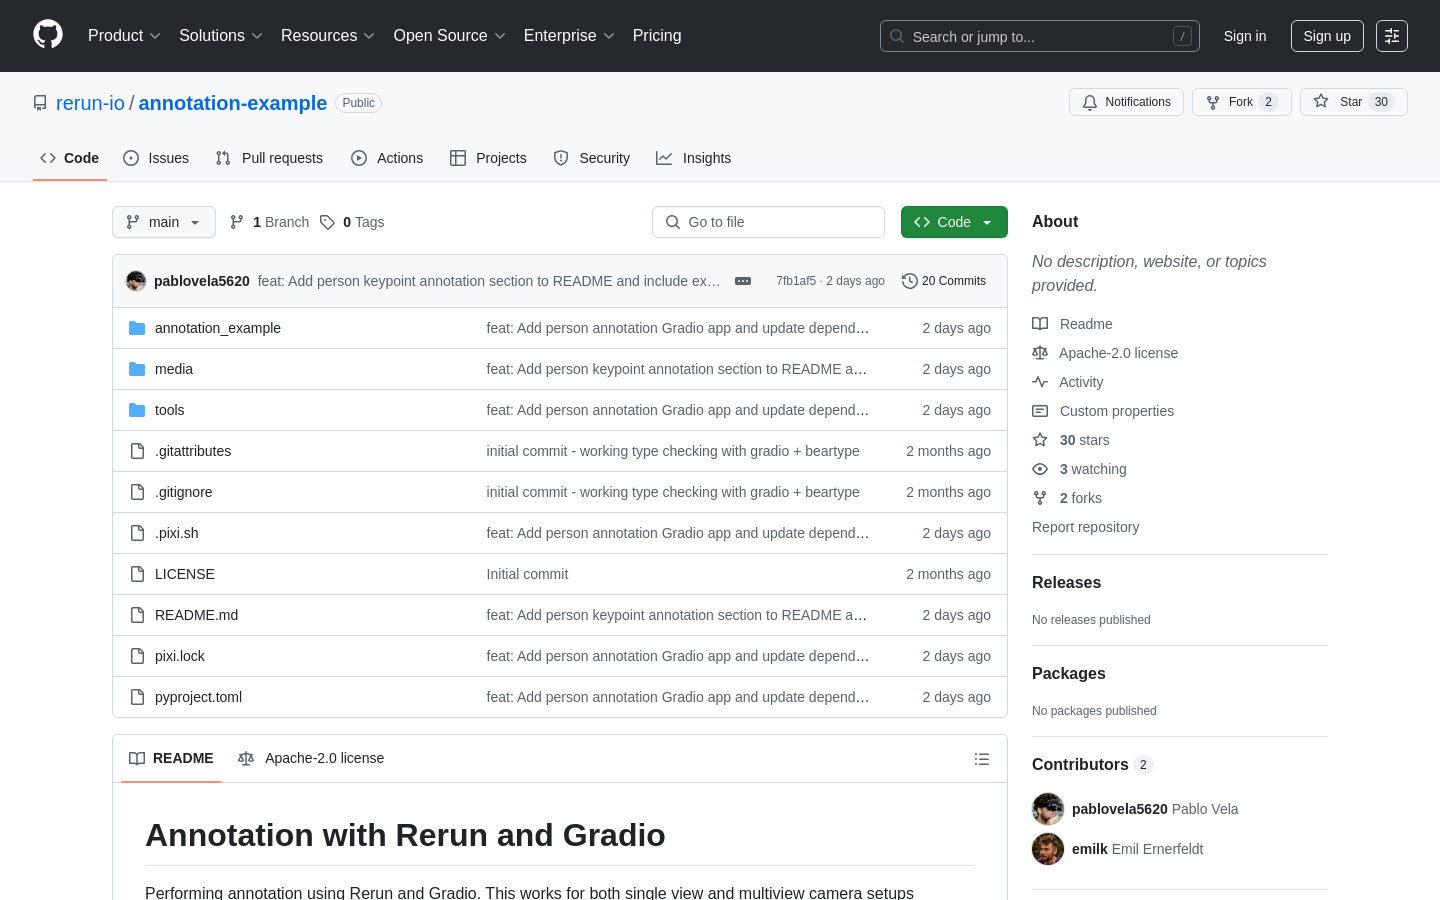This screenshot has height=900, width=1440.
Task: Switch to the Issues tab
Action: click(x=156, y=158)
